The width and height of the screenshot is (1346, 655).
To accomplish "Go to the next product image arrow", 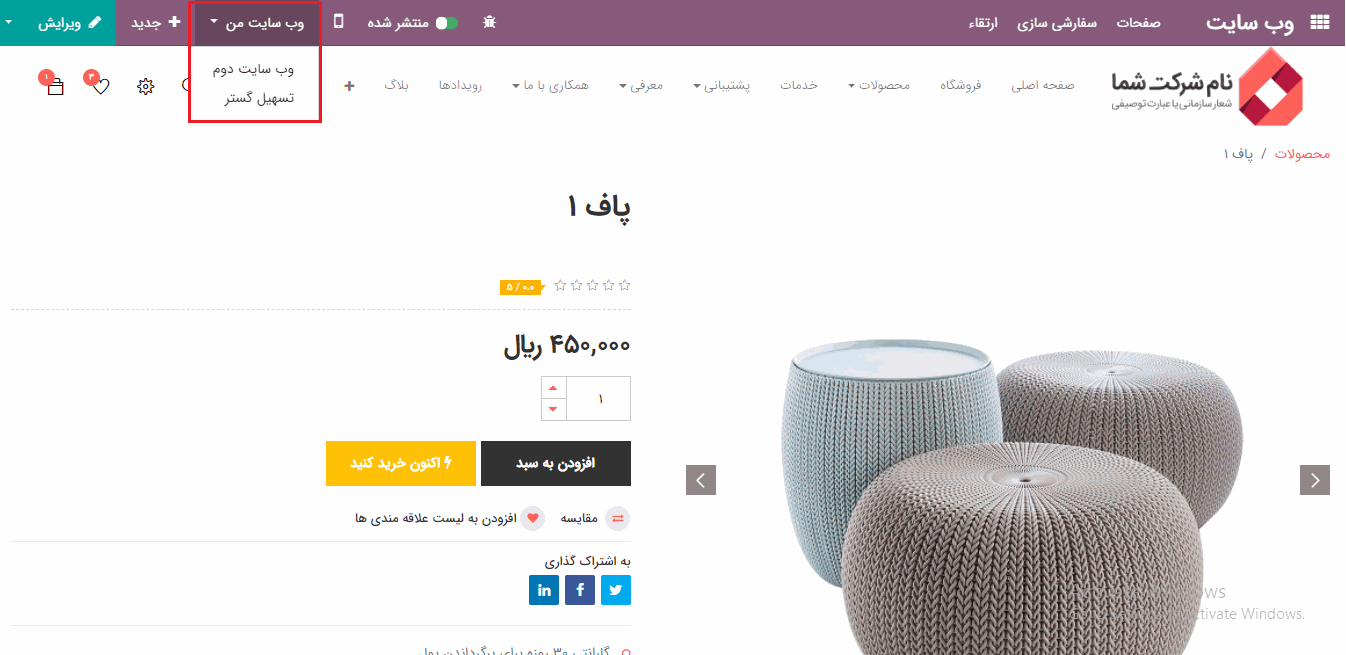I will 1315,480.
